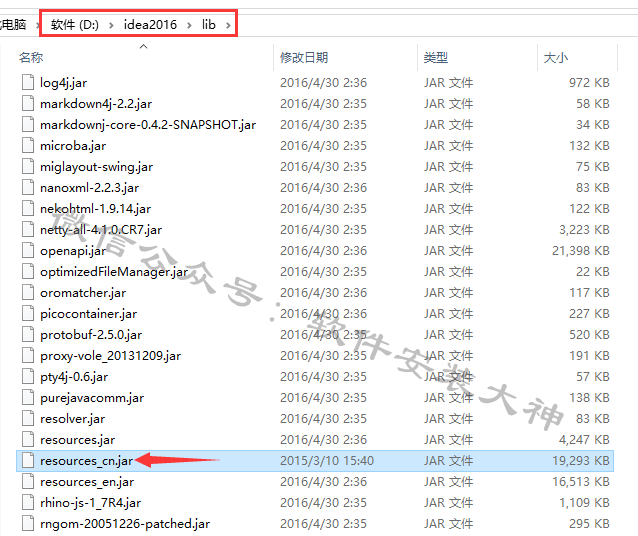This screenshot has width=638, height=536.
Task: Click the resolver.jar file icon
Action: [x=28, y=418]
